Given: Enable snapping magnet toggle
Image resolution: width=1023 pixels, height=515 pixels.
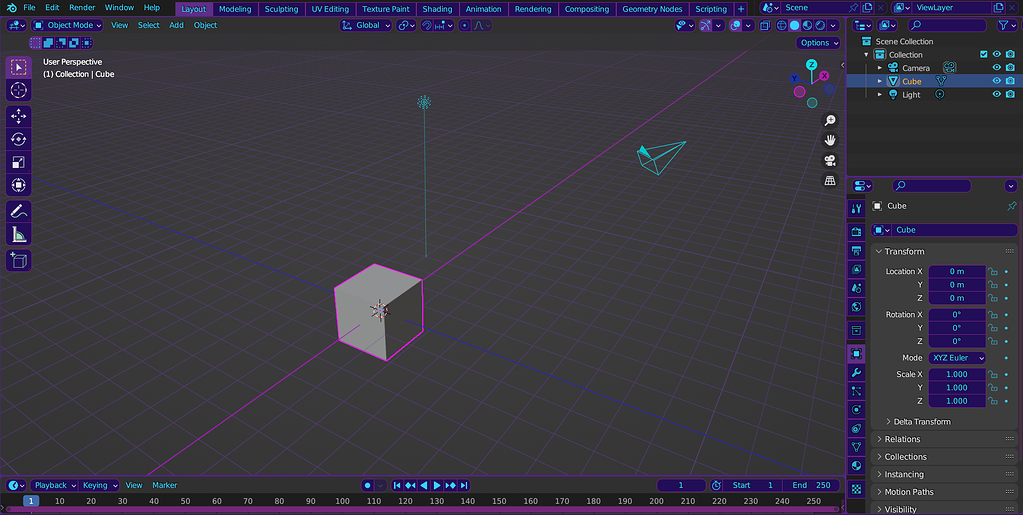Looking at the screenshot, I should pos(427,25).
